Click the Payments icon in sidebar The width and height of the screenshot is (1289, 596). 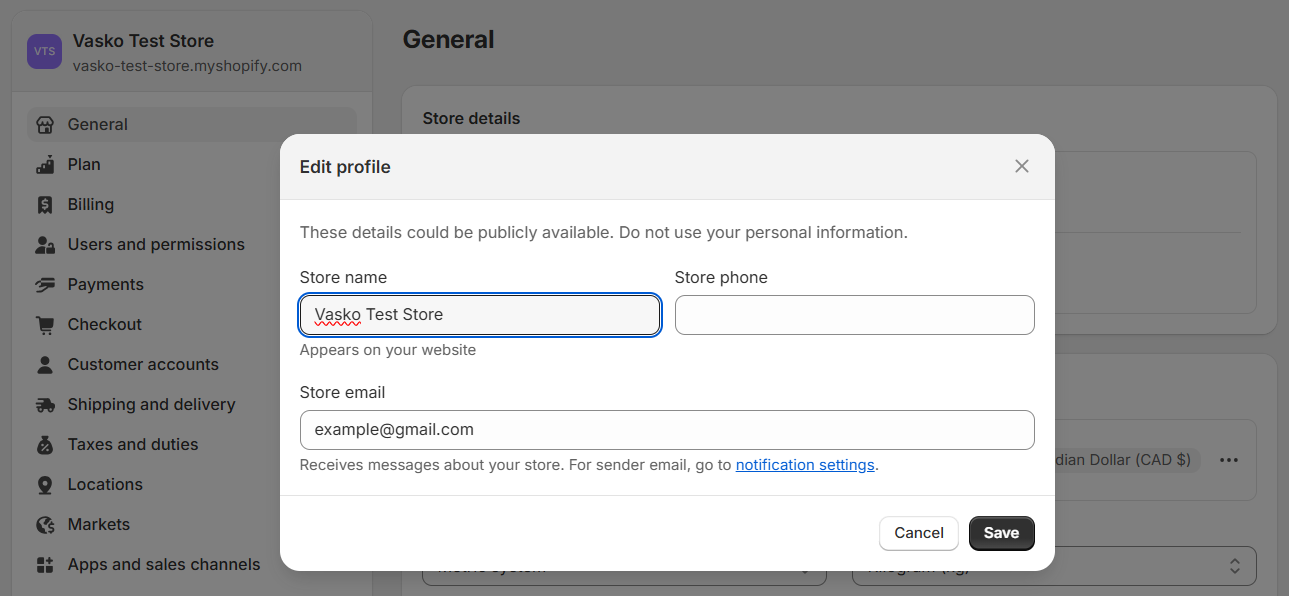[x=44, y=285]
